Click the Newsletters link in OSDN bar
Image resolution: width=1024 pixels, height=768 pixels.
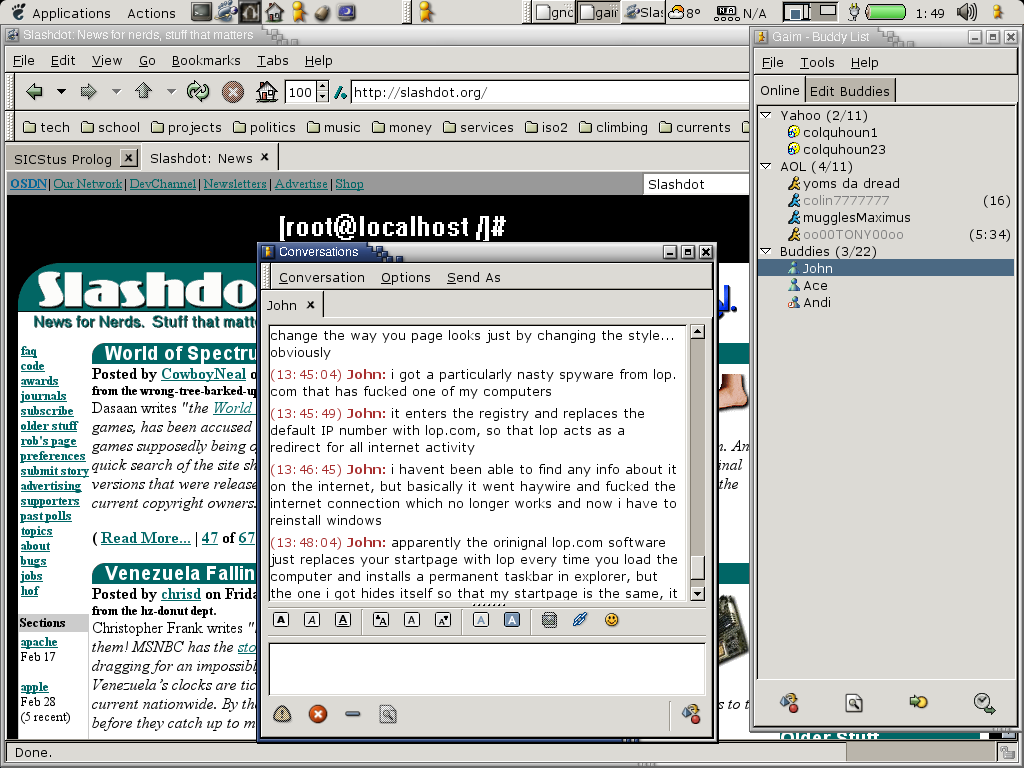235,184
